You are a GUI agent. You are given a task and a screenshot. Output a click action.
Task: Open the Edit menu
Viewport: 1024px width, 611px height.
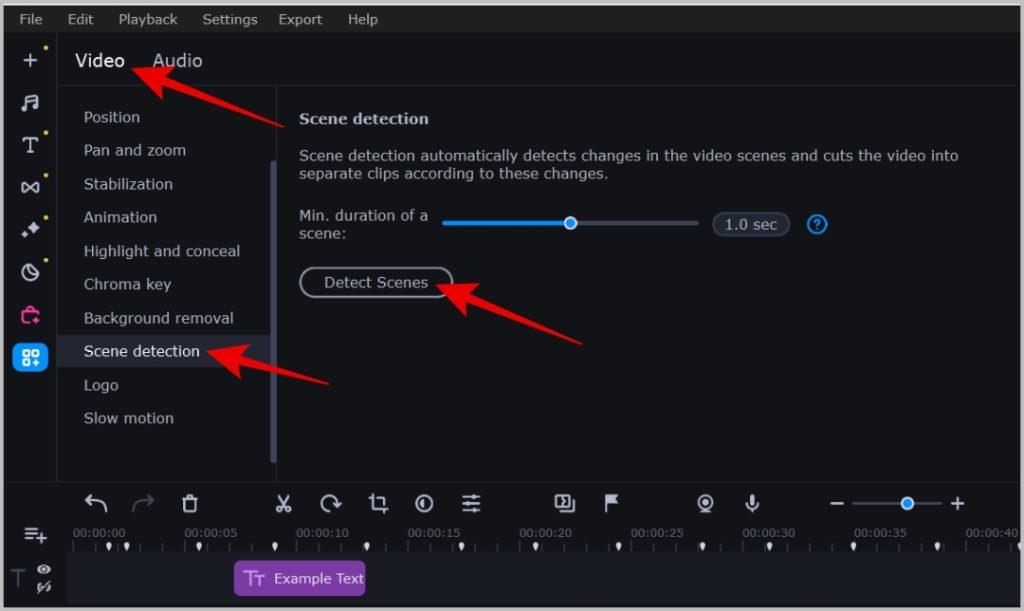(80, 20)
